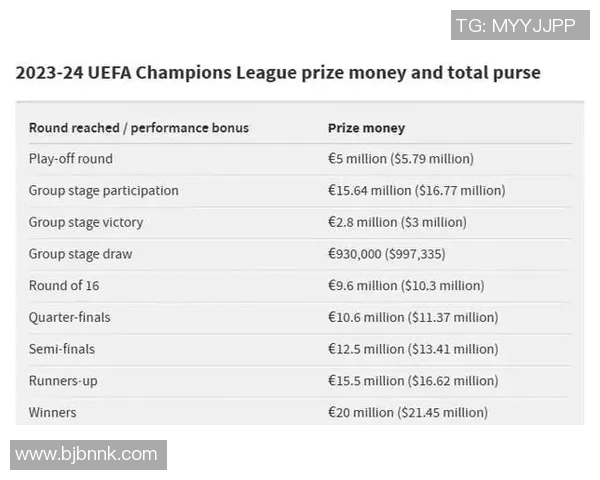600x480 pixels.
Task: Click the Winners row label
Action: point(53,412)
